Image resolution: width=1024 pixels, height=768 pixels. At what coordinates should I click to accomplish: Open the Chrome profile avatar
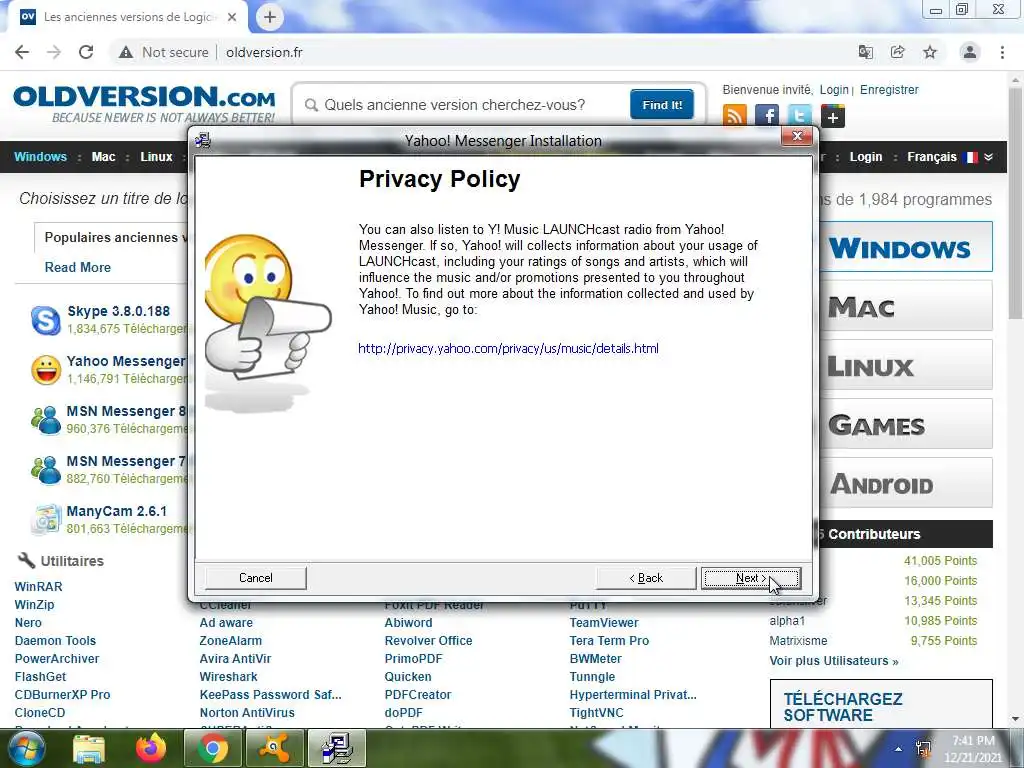(x=970, y=52)
